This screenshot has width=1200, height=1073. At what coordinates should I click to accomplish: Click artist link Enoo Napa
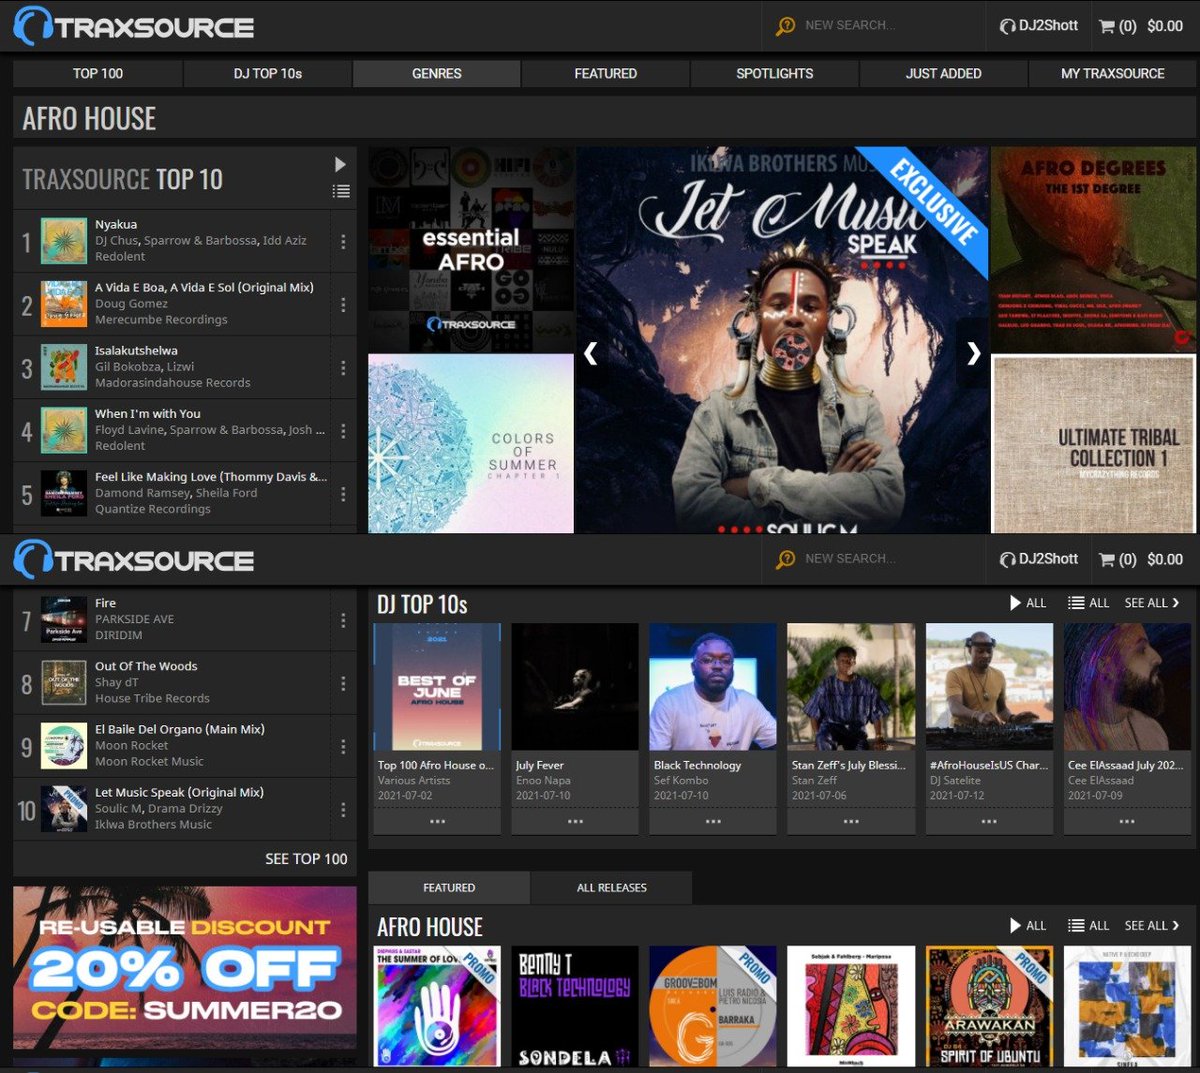tap(543, 780)
